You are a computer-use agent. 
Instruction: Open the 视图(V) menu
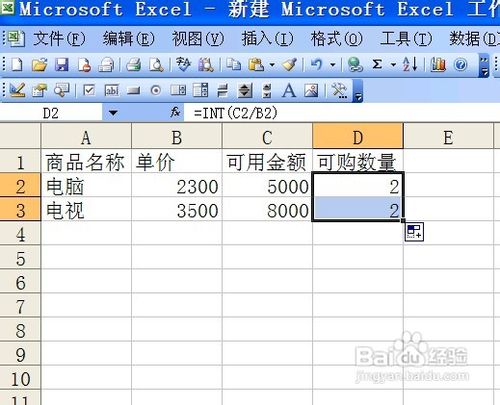(198, 39)
